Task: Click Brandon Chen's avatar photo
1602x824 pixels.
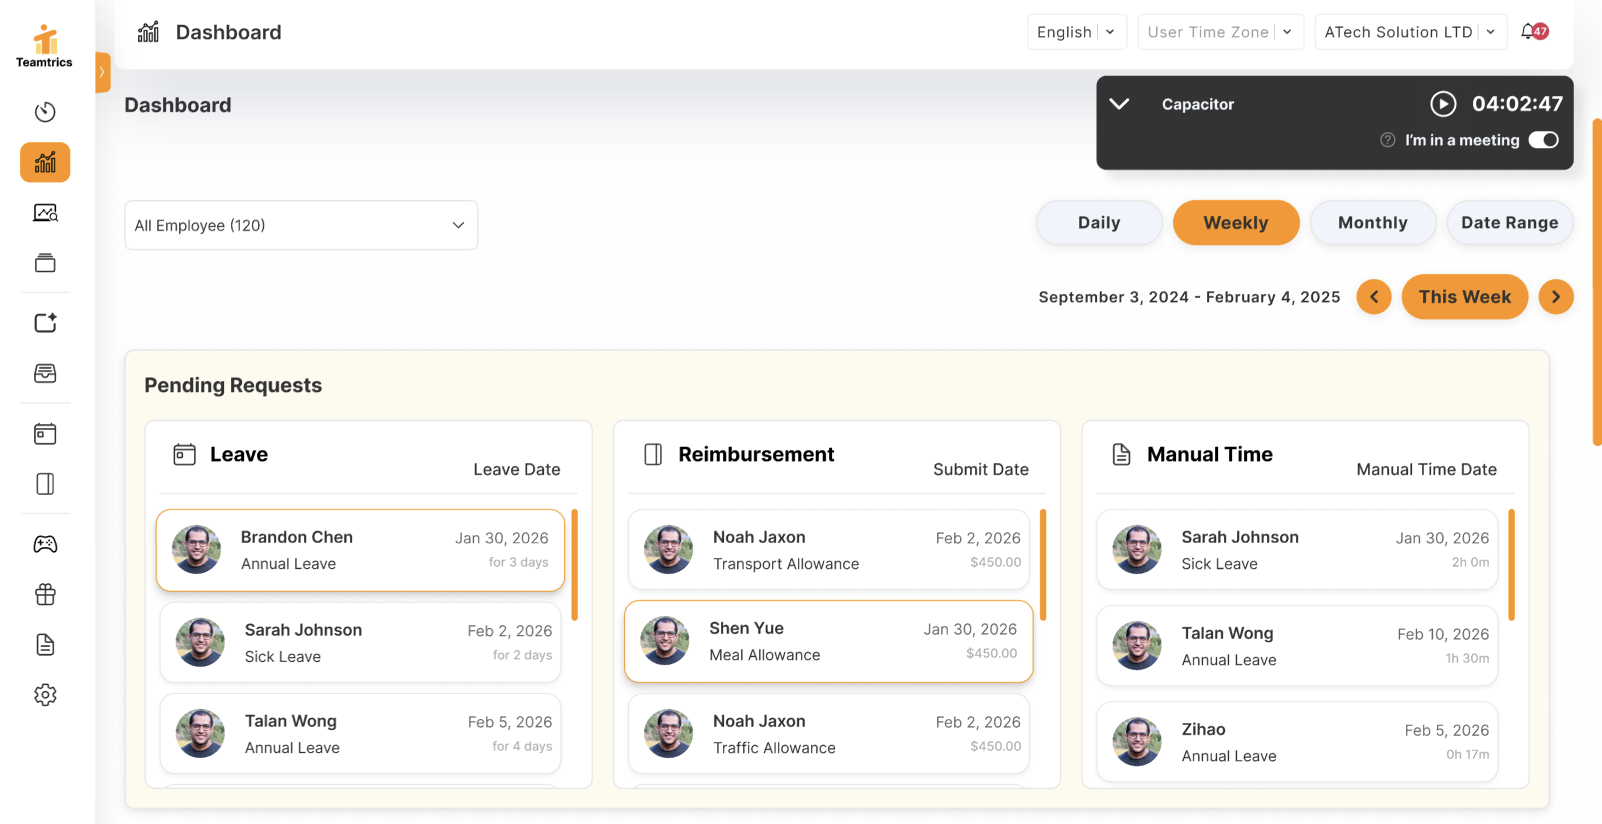Action: (x=196, y=550)
